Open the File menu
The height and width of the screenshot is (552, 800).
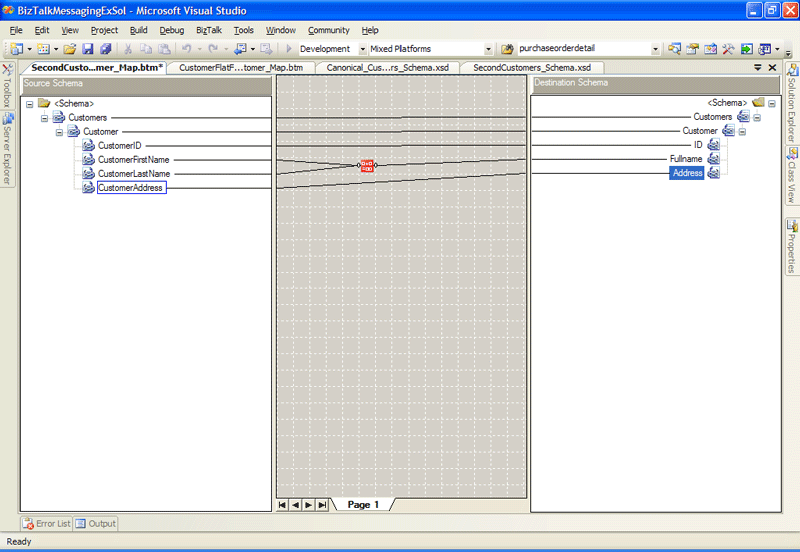point(16,30)
